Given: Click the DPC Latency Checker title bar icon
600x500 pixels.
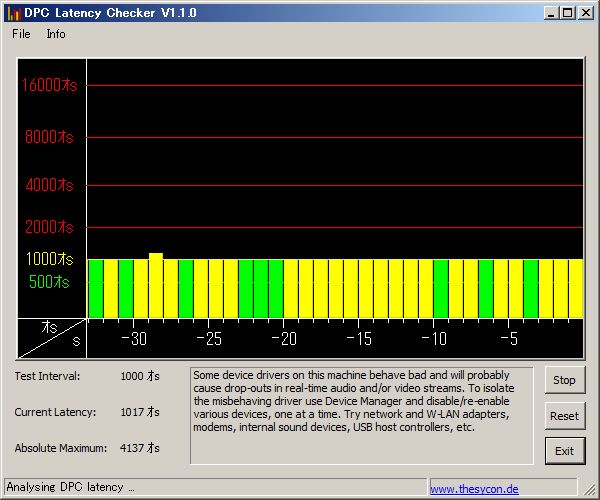Looking at the screenshot, I should coord(14,13).
